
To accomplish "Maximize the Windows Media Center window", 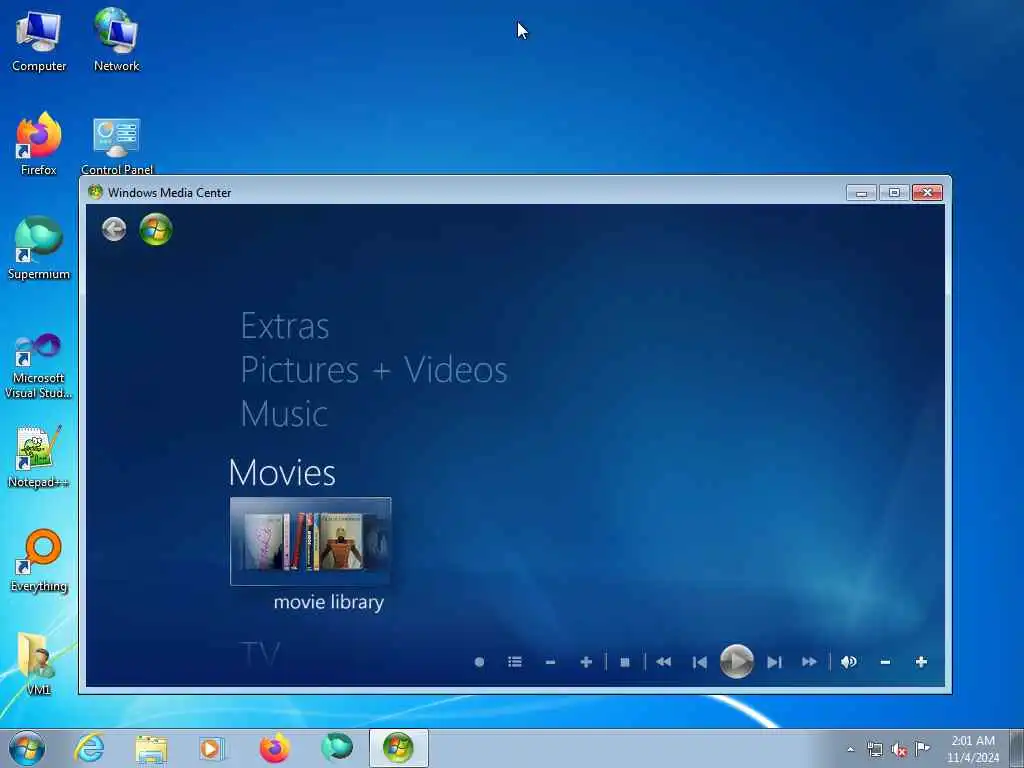I will coord(894,193).
